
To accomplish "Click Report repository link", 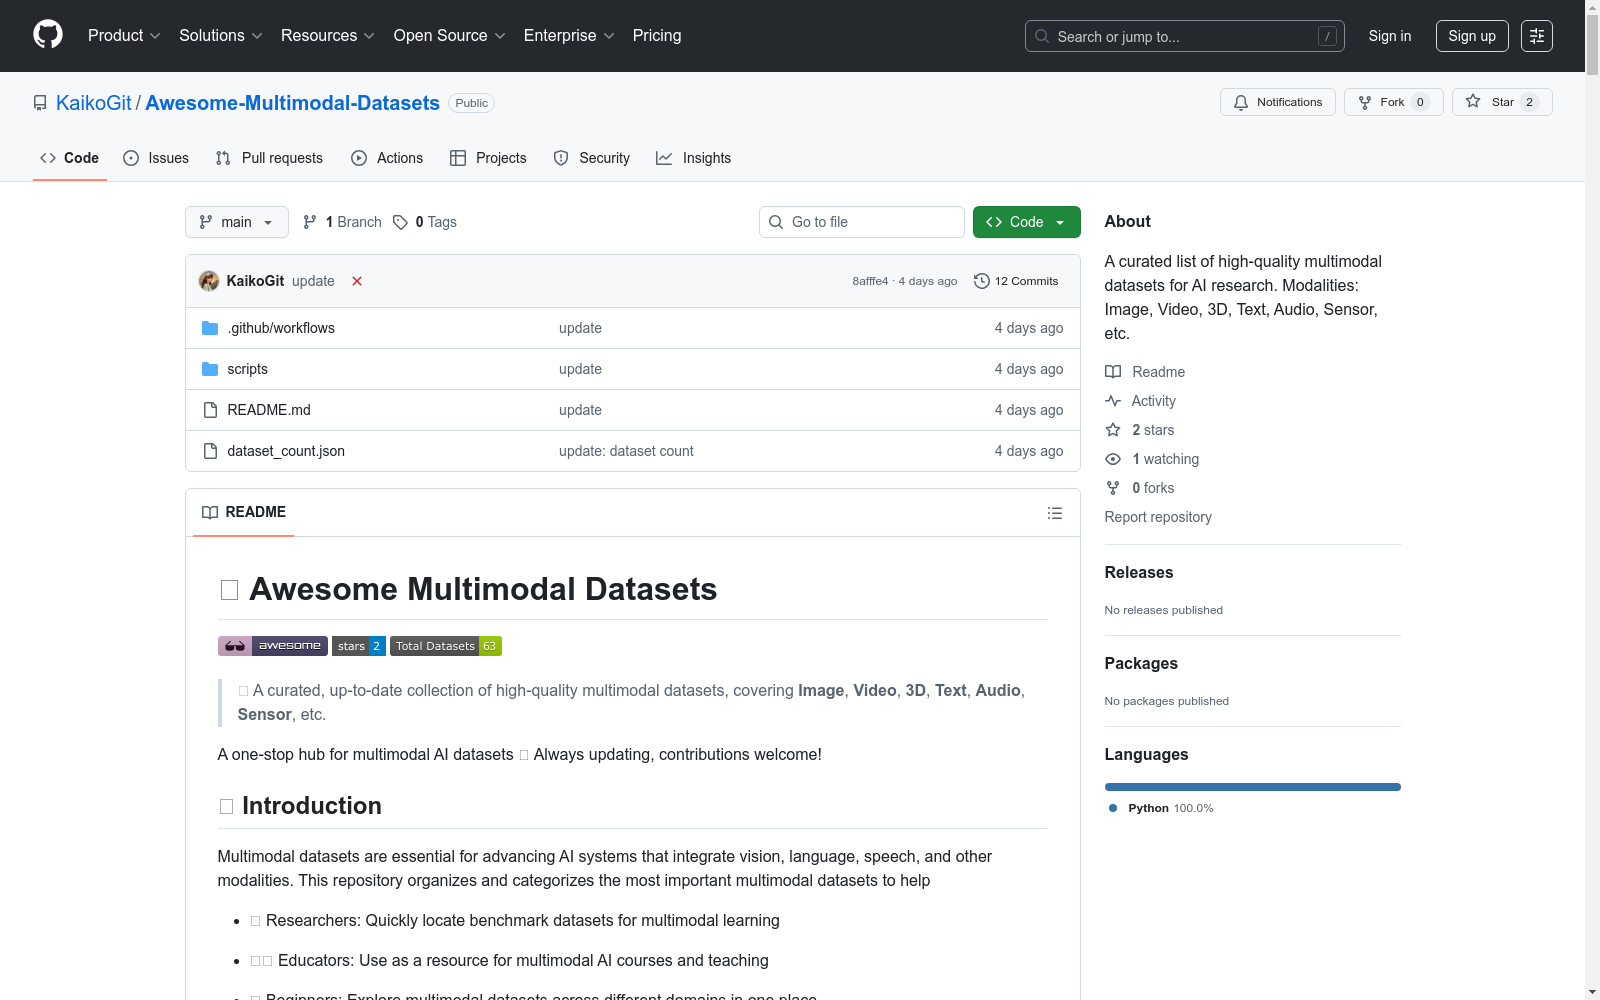I will coord(1158,517).
